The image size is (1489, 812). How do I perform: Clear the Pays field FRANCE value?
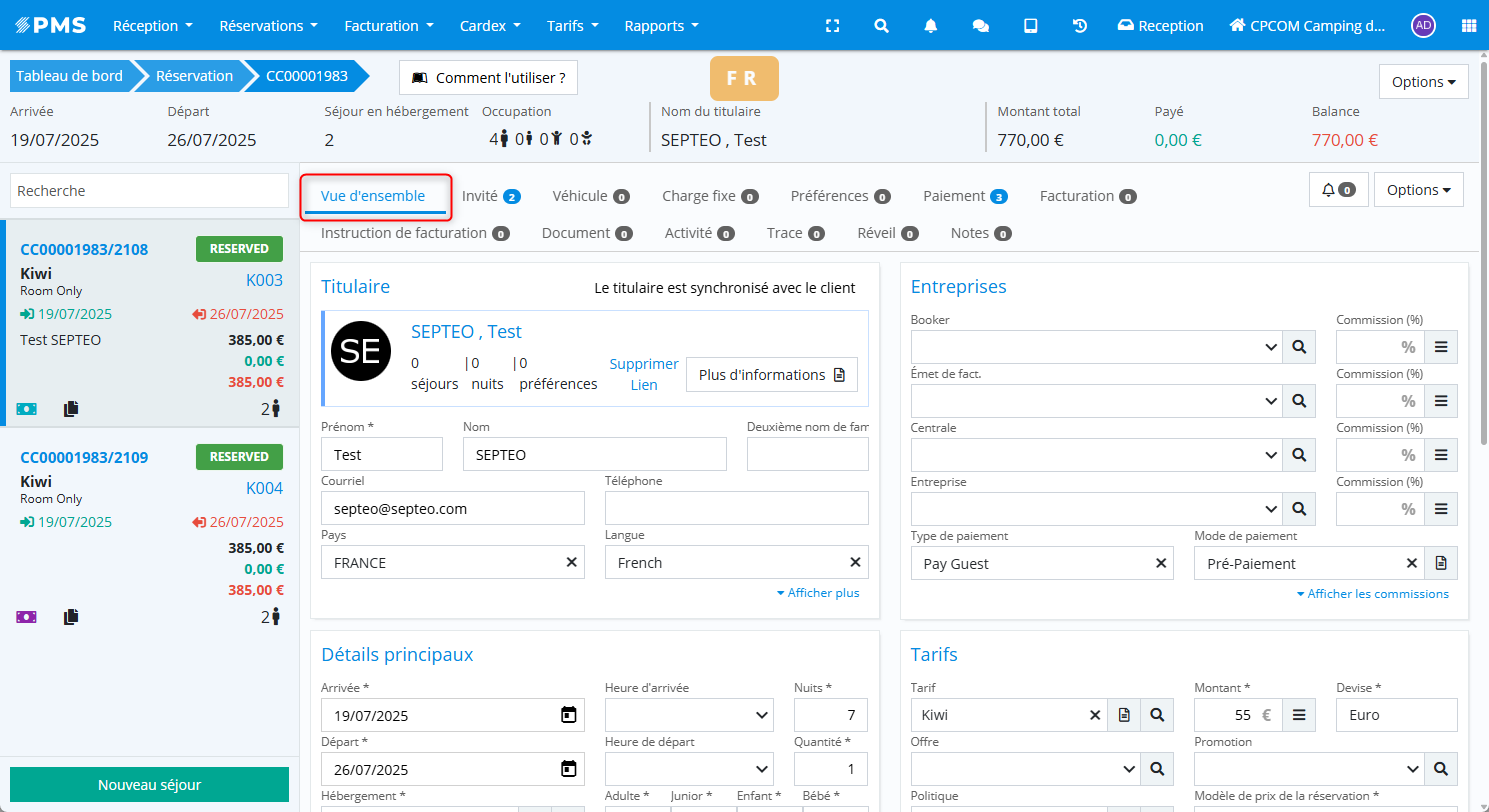point(572,563)
